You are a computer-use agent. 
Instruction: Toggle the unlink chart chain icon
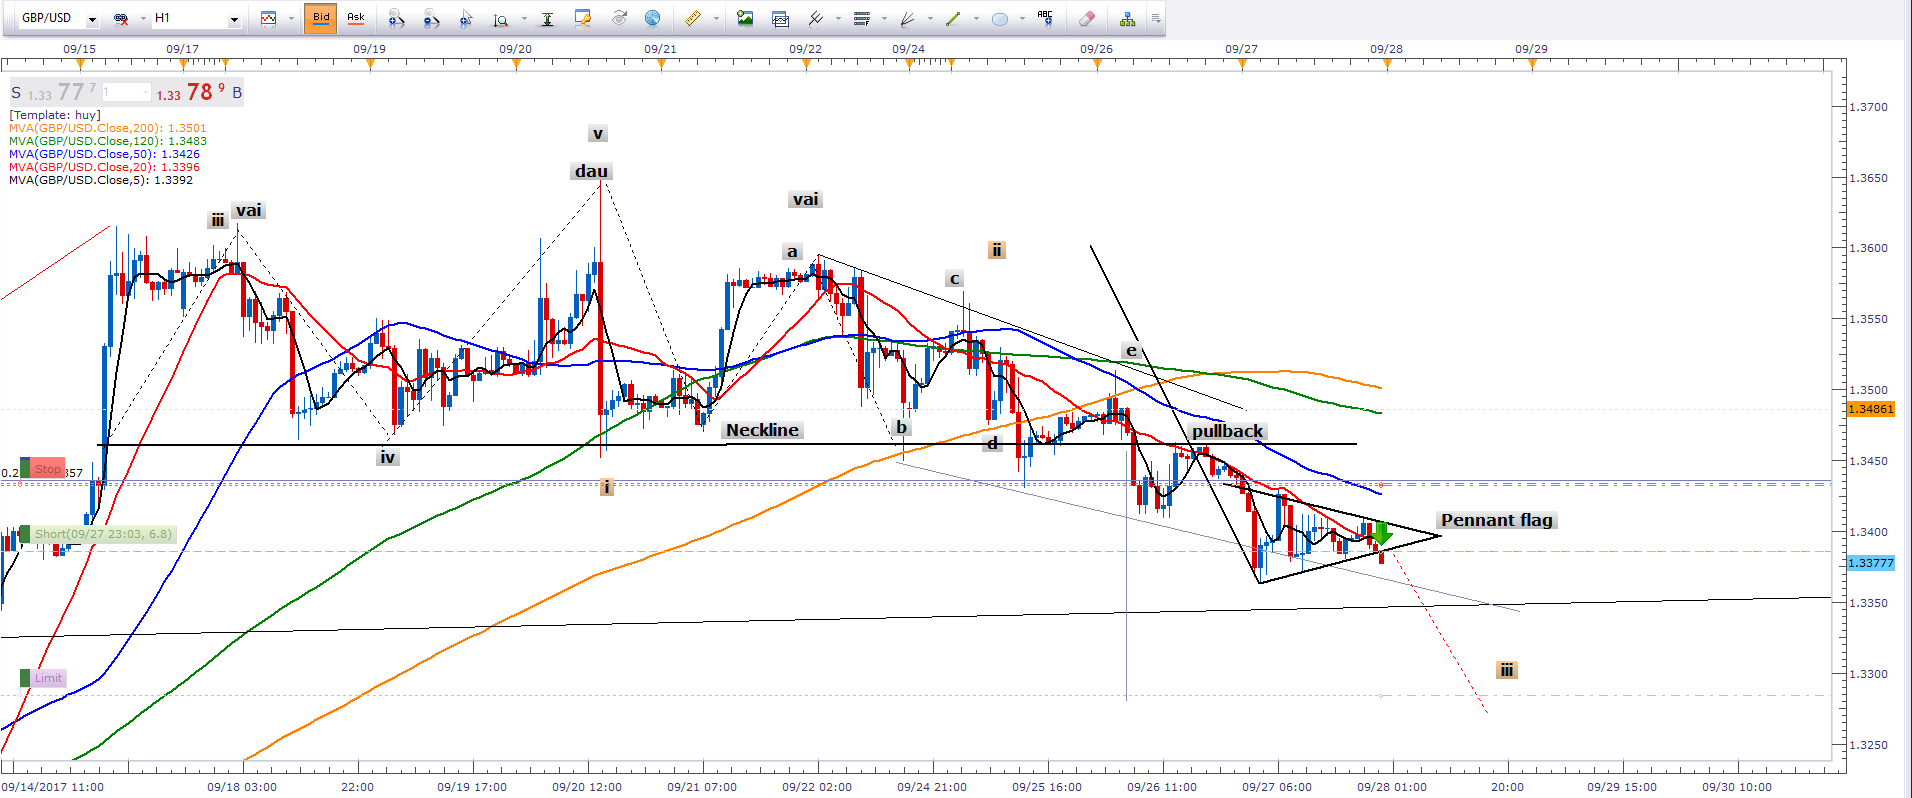pos(121,18)
